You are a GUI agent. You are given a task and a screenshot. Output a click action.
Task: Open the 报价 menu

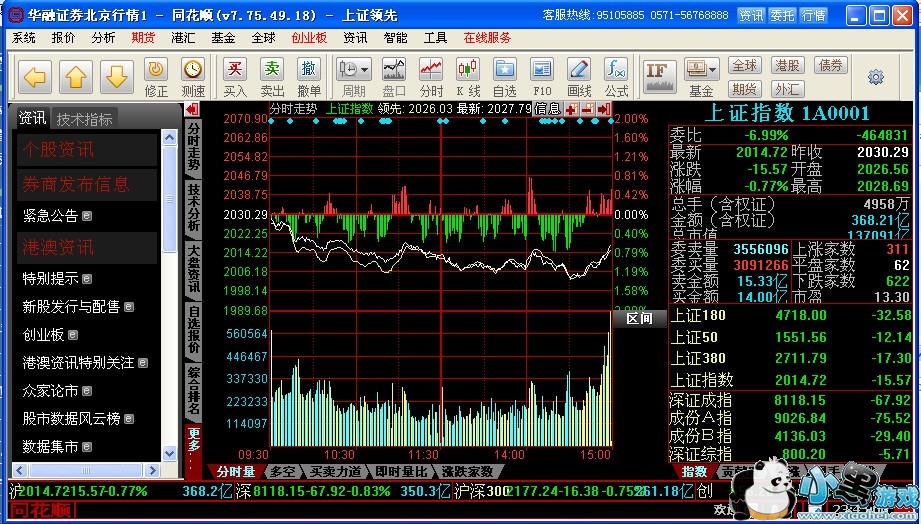pyautogui.click(x=63, y=38)
